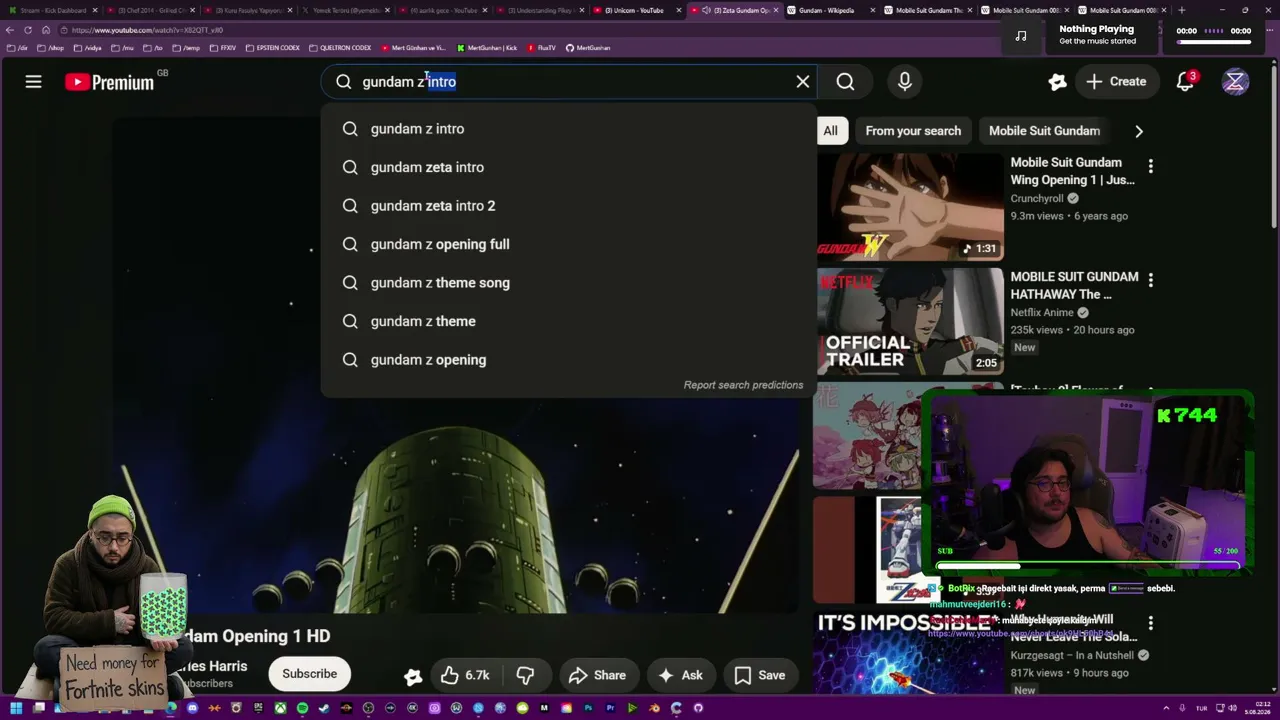Screen dimensions: 1280x720
Task: Open options for Gundam Hathaway video
Action: (x=1150, y=280)
